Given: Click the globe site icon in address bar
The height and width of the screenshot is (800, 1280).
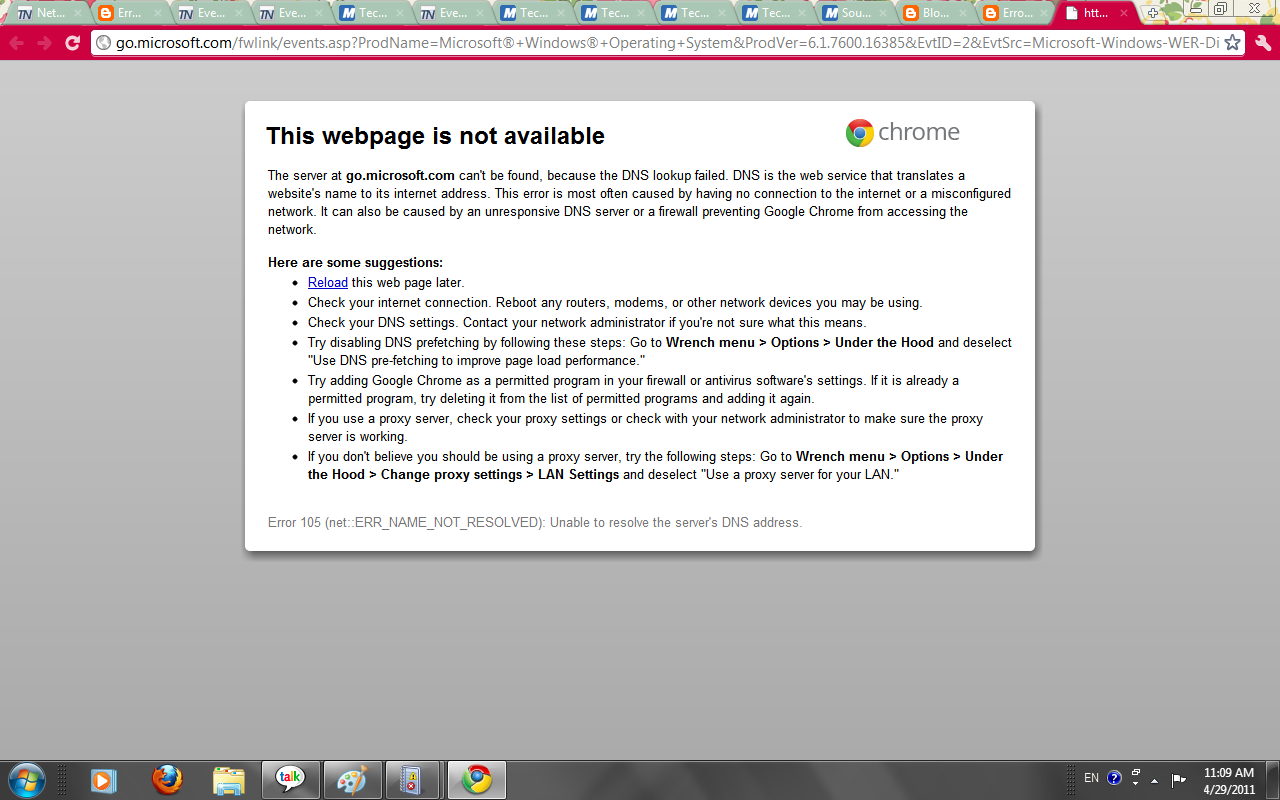Looking at the screenshot, I should 103,43.
